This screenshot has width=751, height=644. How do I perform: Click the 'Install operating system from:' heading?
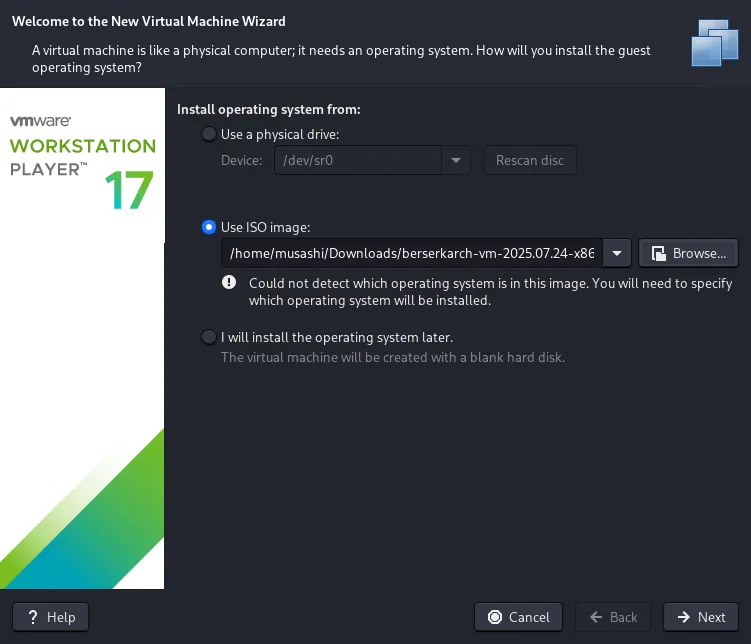pyautogui.click(x=269, y=109)
